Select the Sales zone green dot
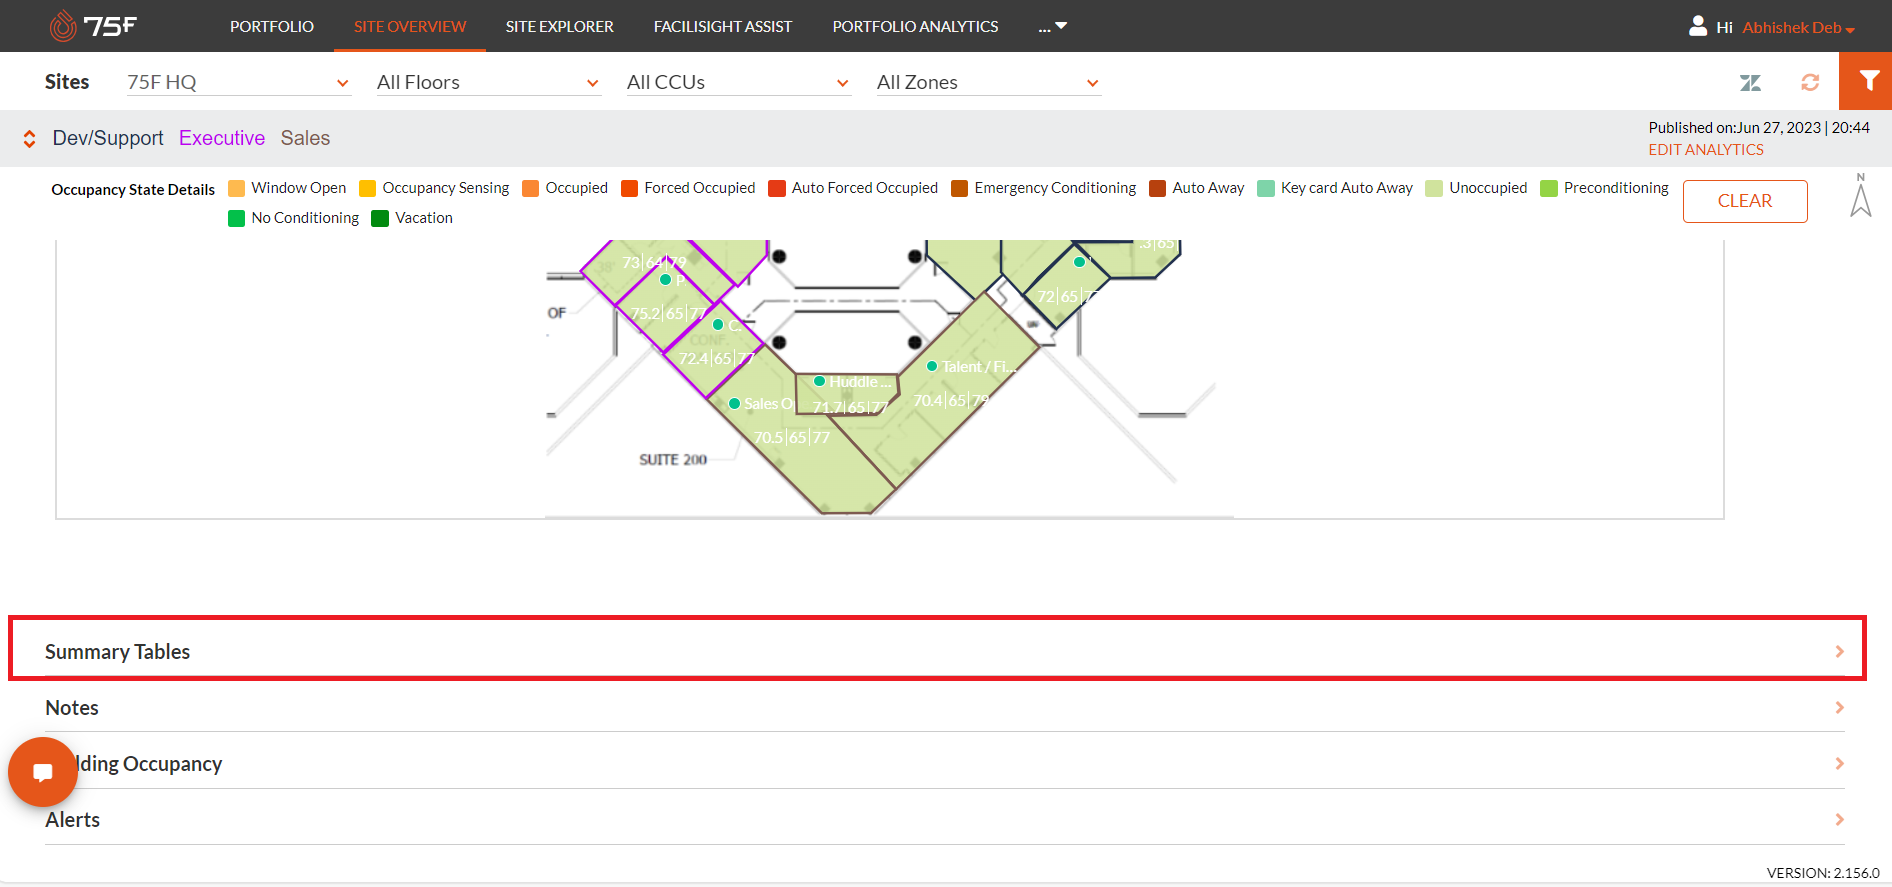This screenshot has height=887, width=1892. pos(734,404)
